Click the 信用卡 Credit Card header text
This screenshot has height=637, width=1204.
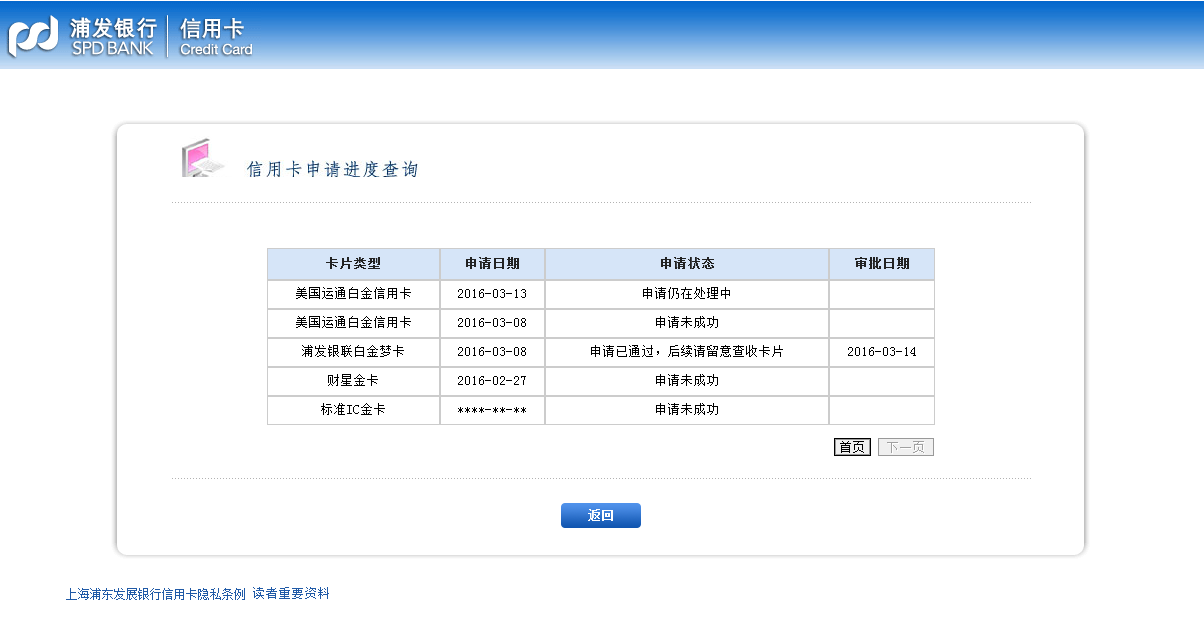point(216,37)
